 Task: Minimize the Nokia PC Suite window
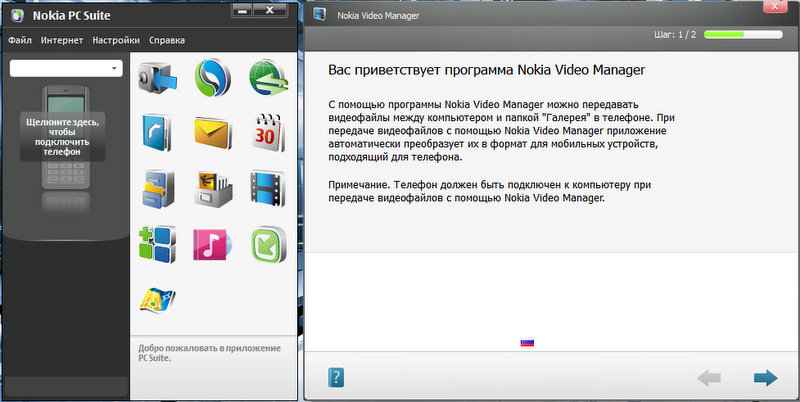243,11
